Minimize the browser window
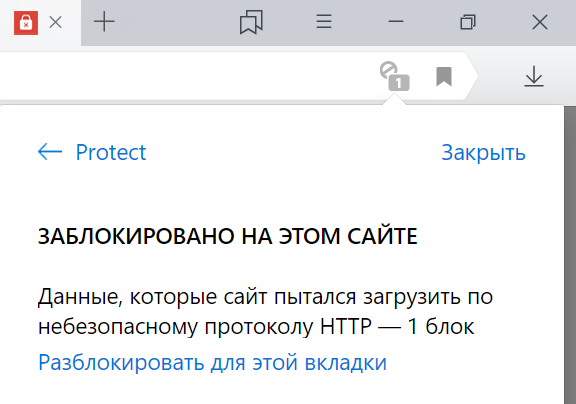Image resolution: width=576 pixels, height=404 pixels. click(x=396, y=22)
